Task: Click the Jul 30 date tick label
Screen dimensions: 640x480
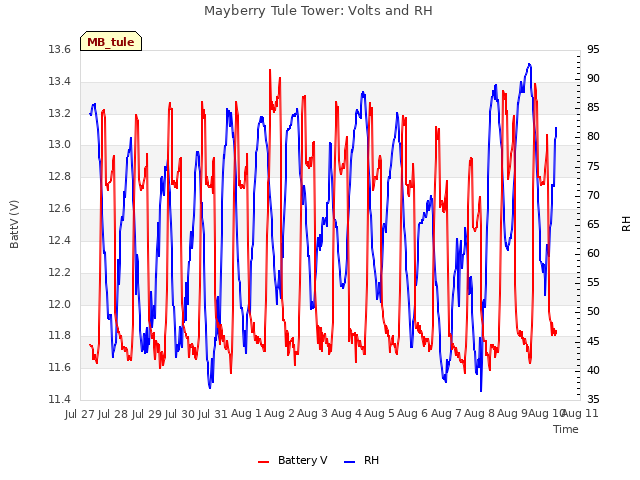Action: coord(180,414)
